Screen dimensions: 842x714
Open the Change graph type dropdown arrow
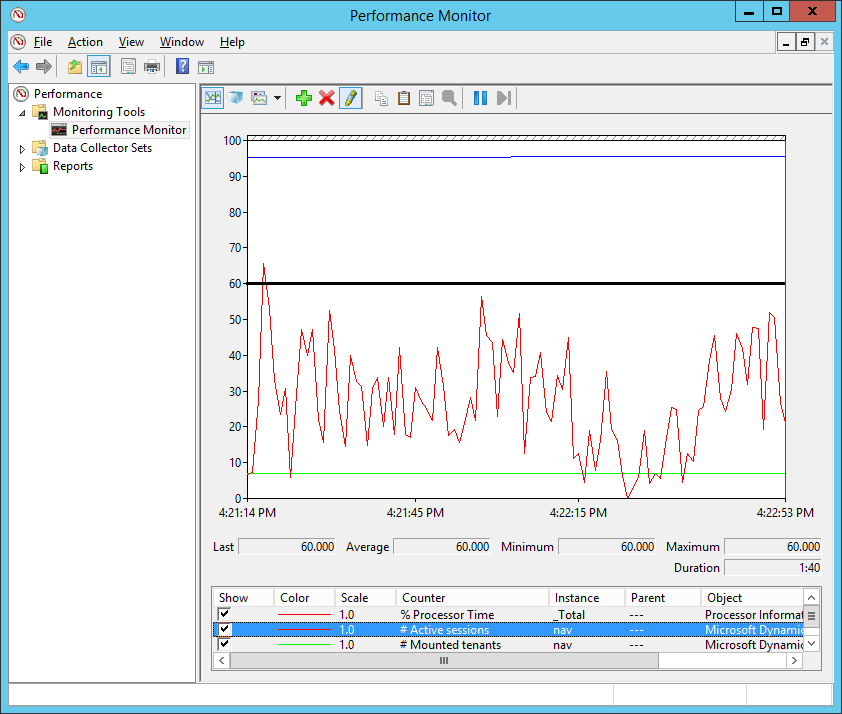click(277, 98)
